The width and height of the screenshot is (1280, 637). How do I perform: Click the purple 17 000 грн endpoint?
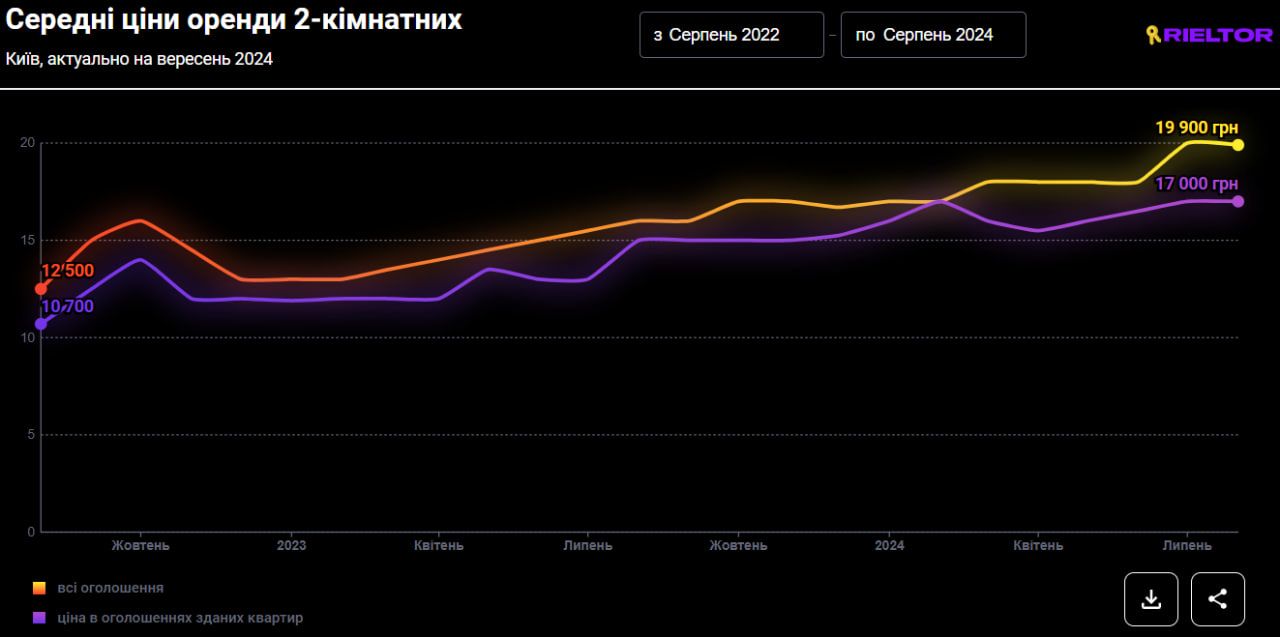pyautogui.click(x=1238, y=201)
